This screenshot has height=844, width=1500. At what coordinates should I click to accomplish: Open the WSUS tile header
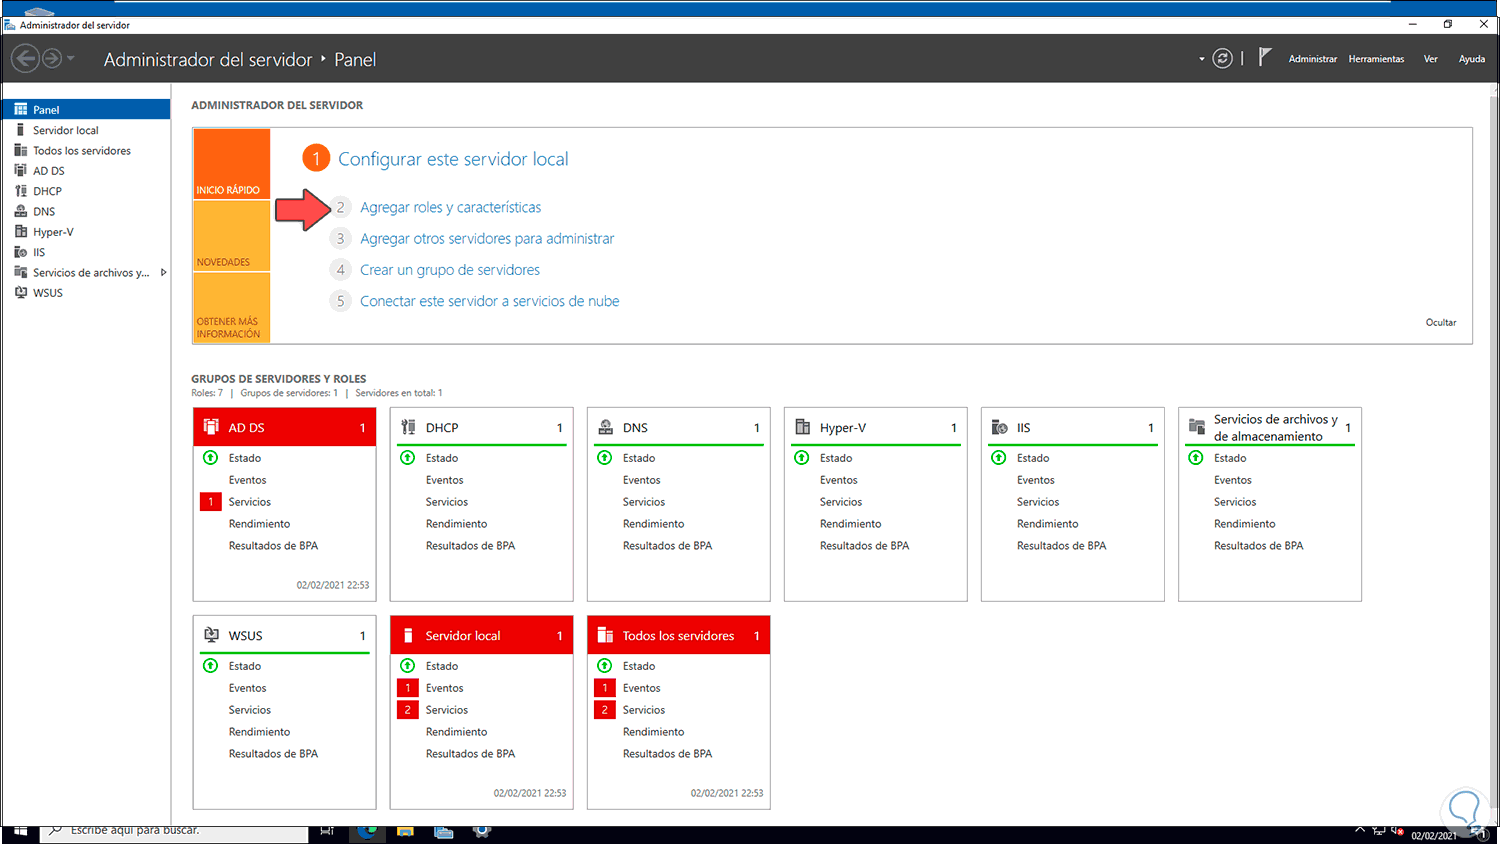coord(284,635)
